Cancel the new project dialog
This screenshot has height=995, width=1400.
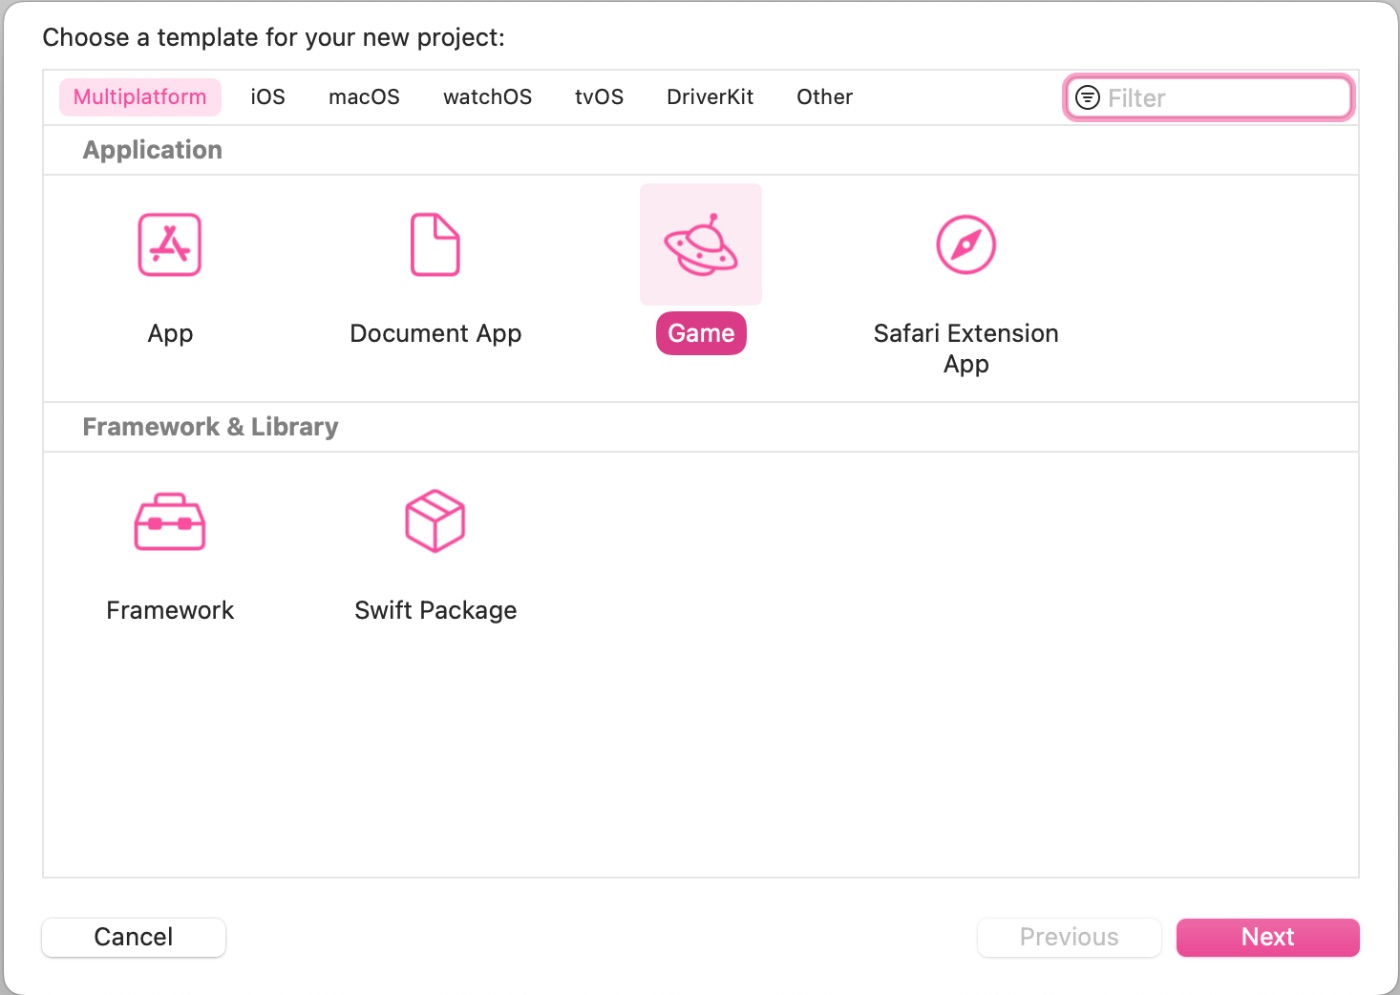(x=134, y=937)
